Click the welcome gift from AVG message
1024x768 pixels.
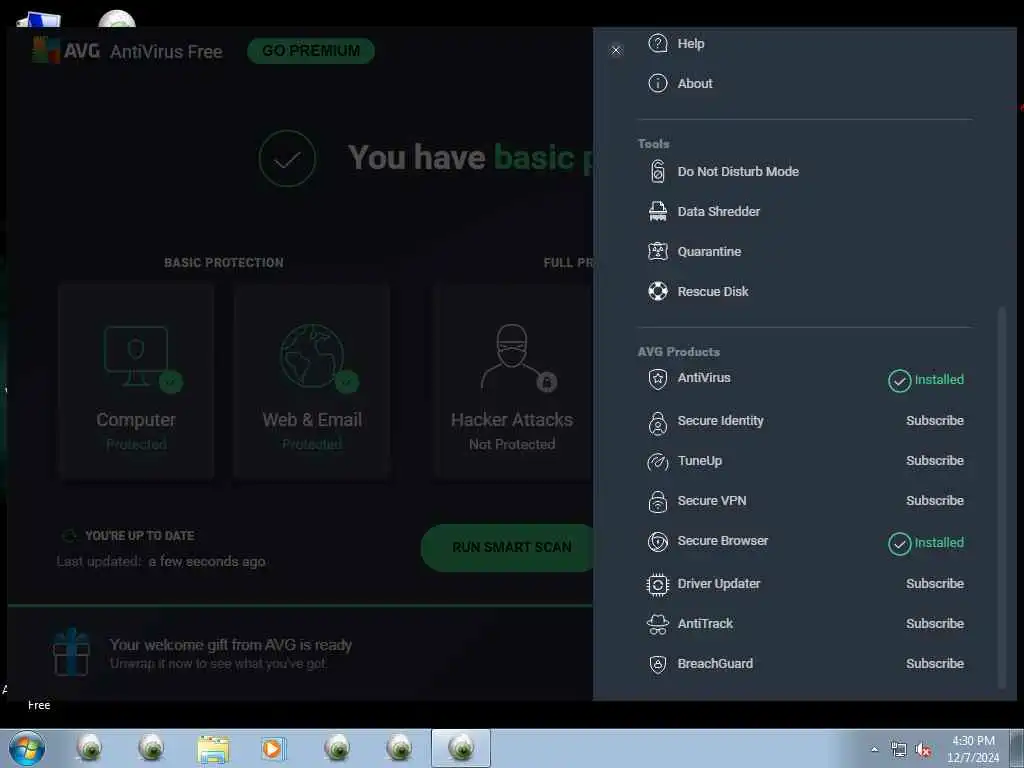(x=231, y=653)
